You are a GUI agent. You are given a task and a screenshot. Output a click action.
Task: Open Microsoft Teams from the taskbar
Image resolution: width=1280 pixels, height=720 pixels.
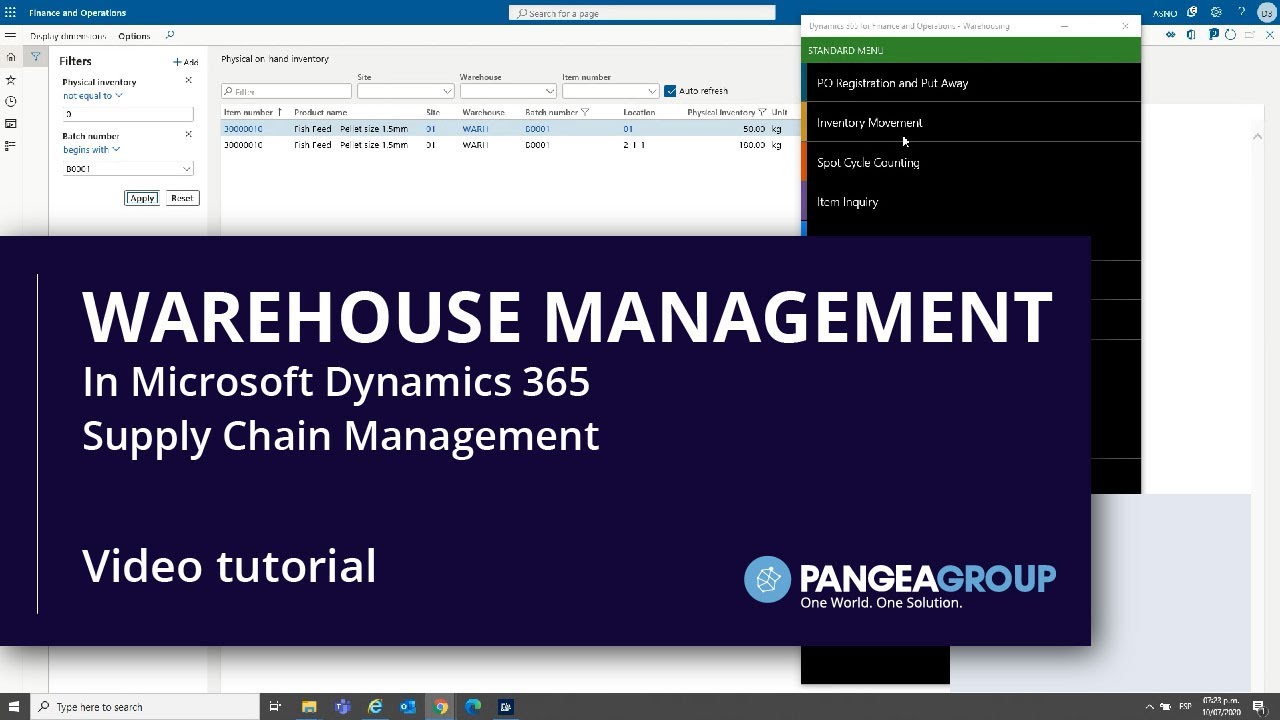coord(342,707)
